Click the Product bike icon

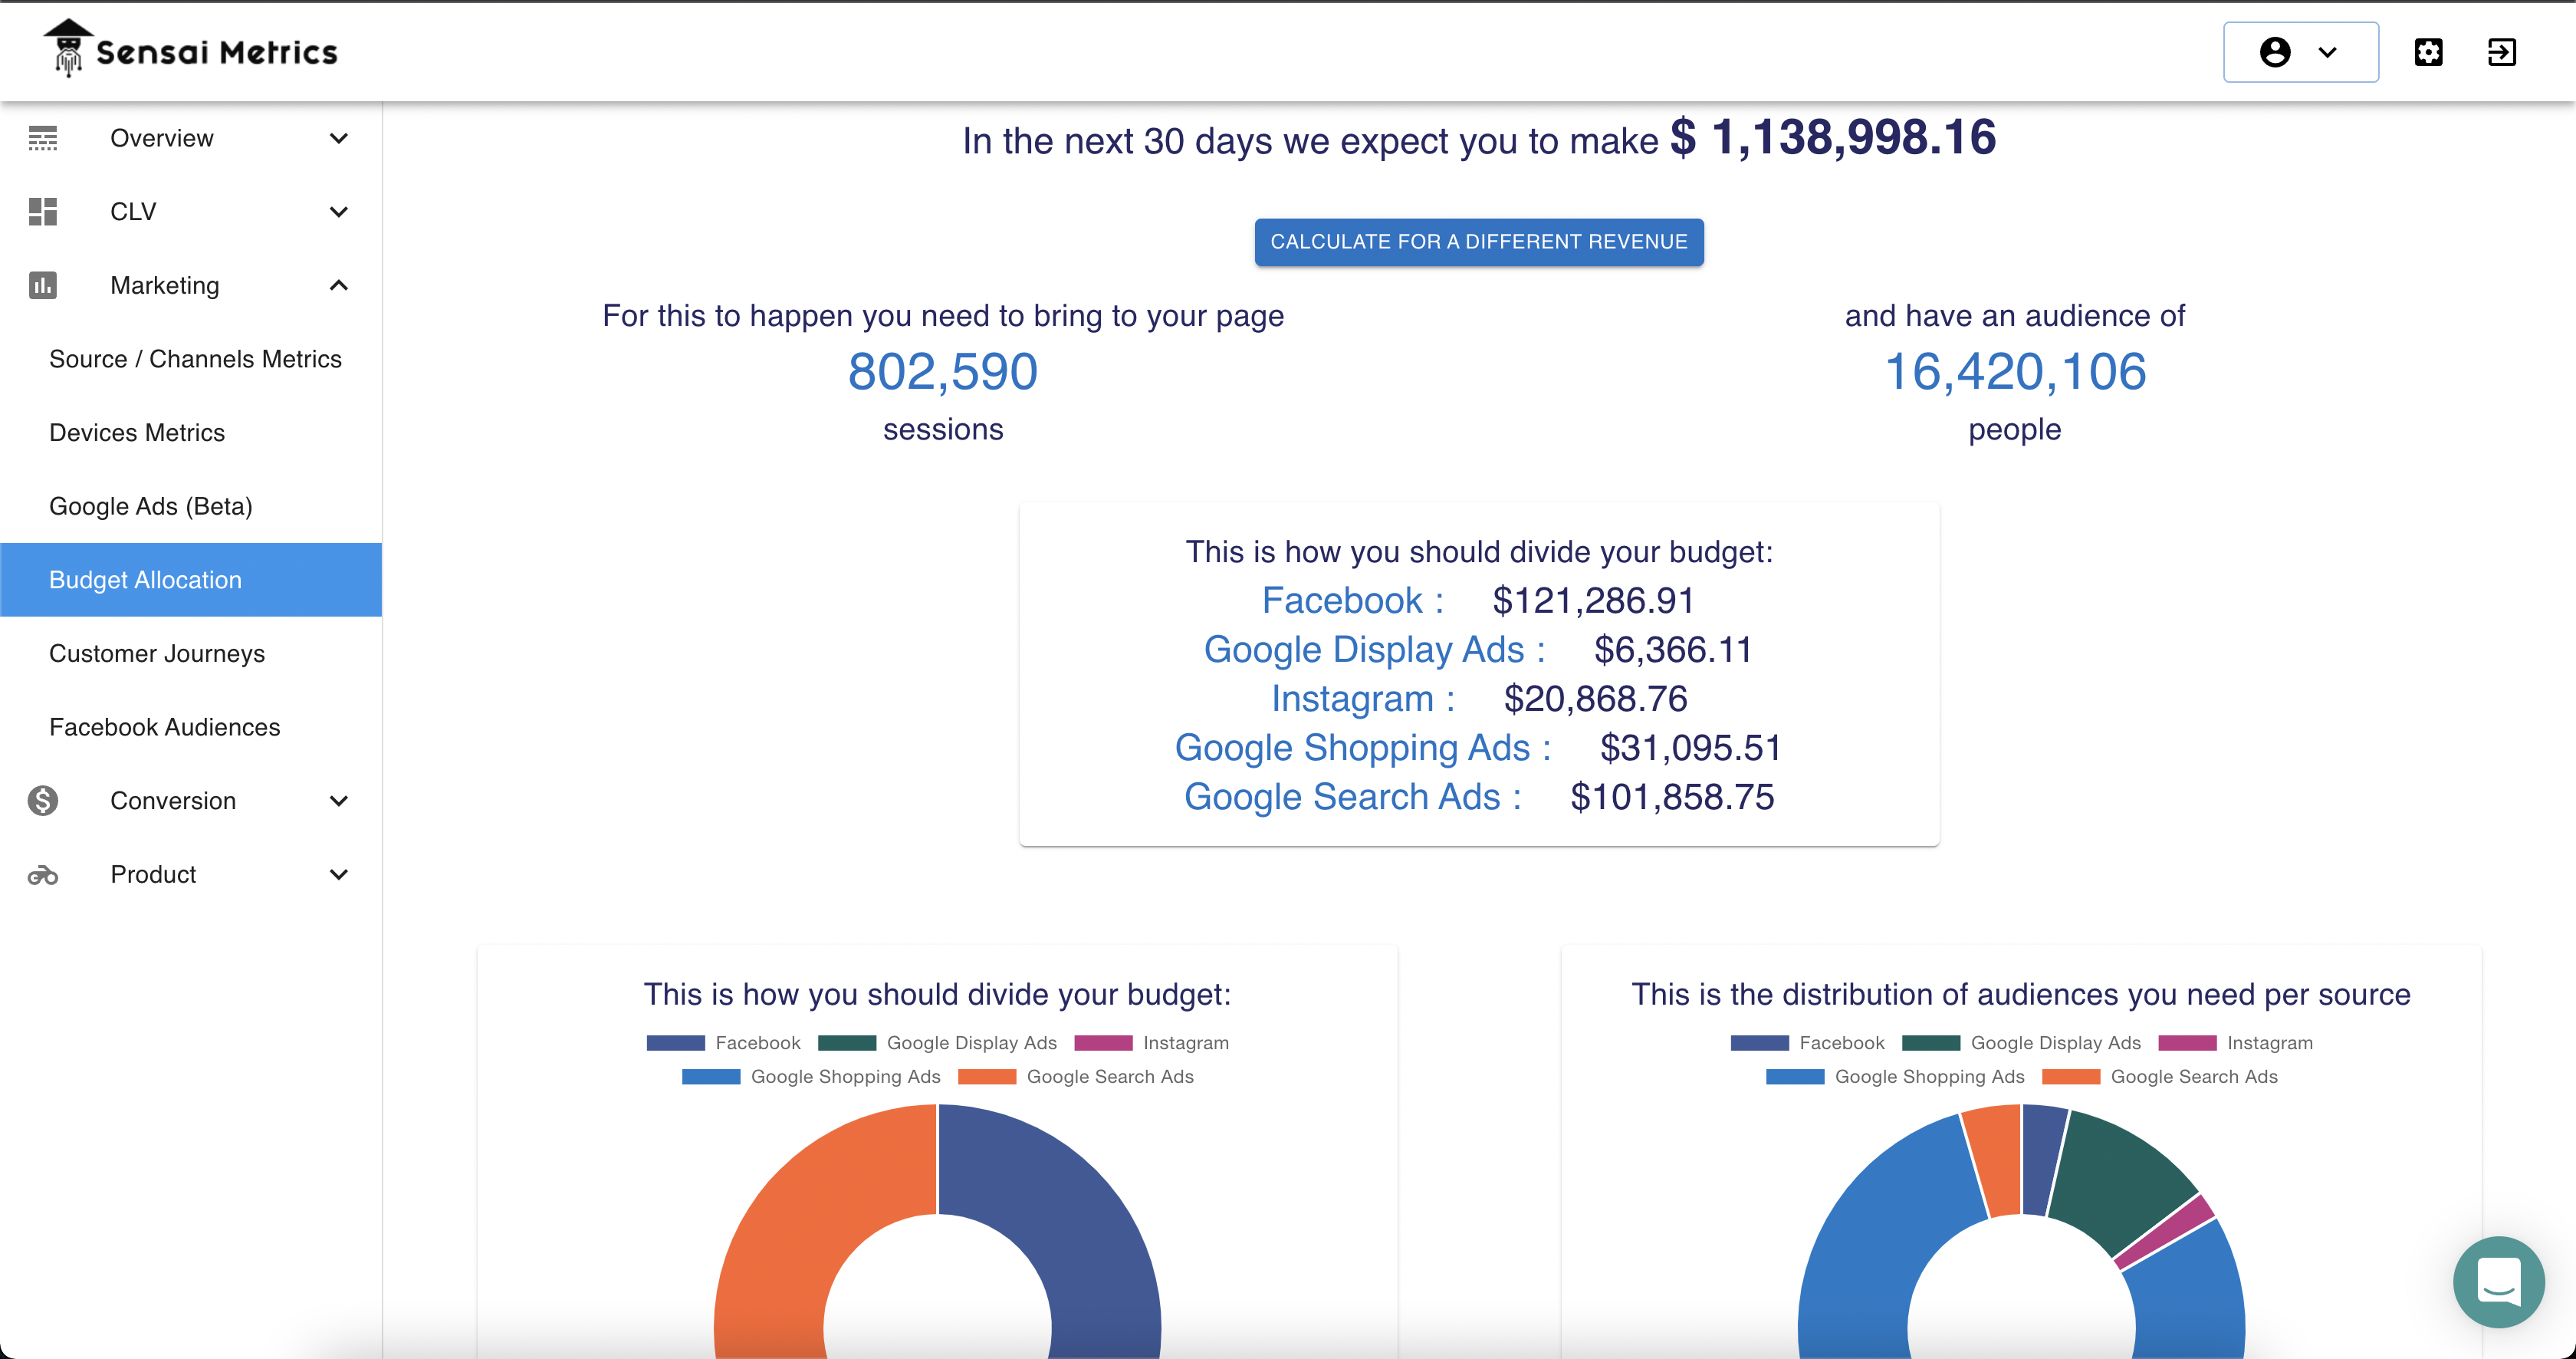[43, 875]
